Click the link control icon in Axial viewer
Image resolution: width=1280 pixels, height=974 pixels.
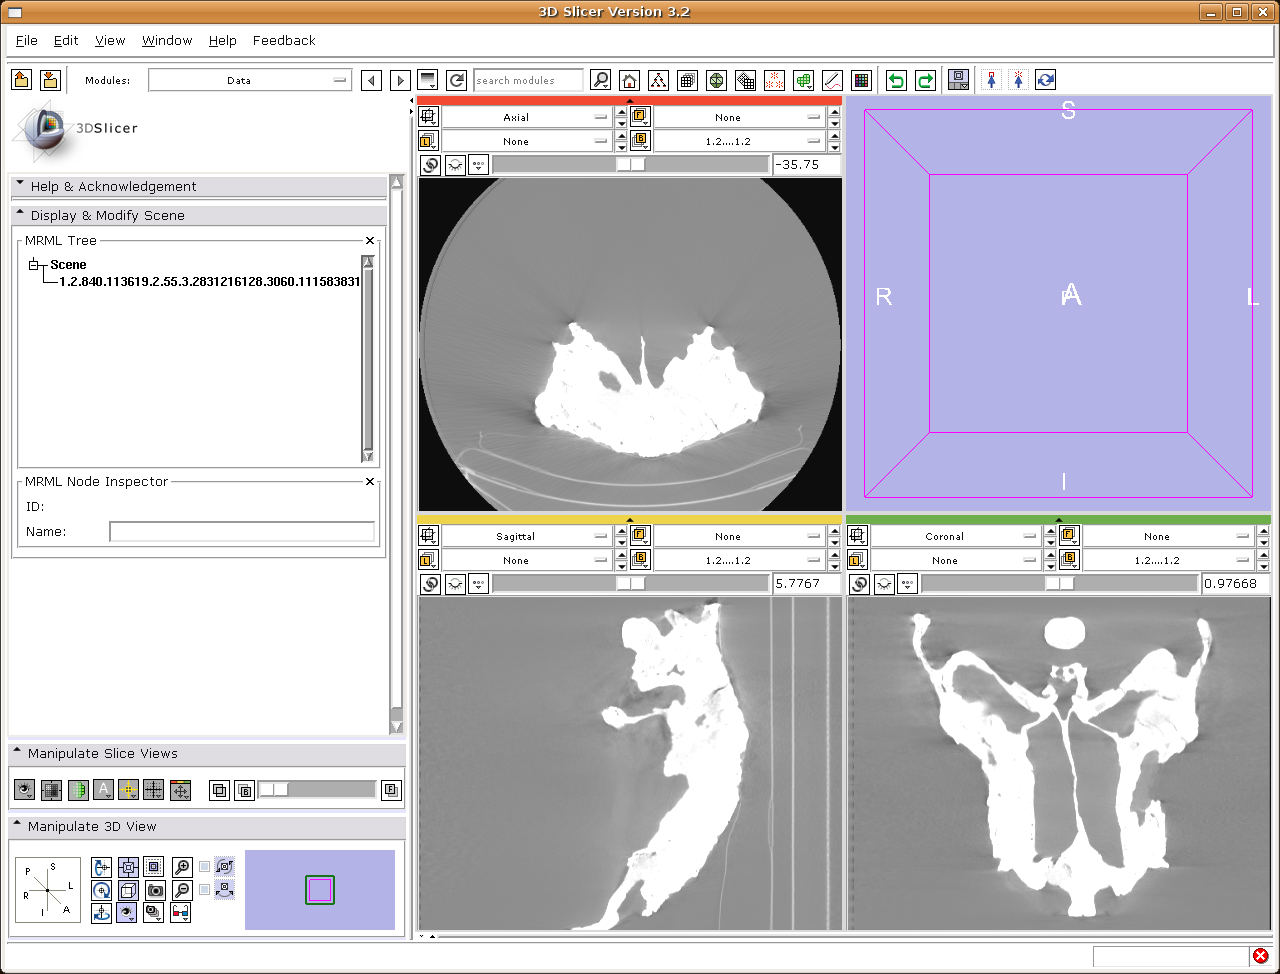click(x=430, y=165)
